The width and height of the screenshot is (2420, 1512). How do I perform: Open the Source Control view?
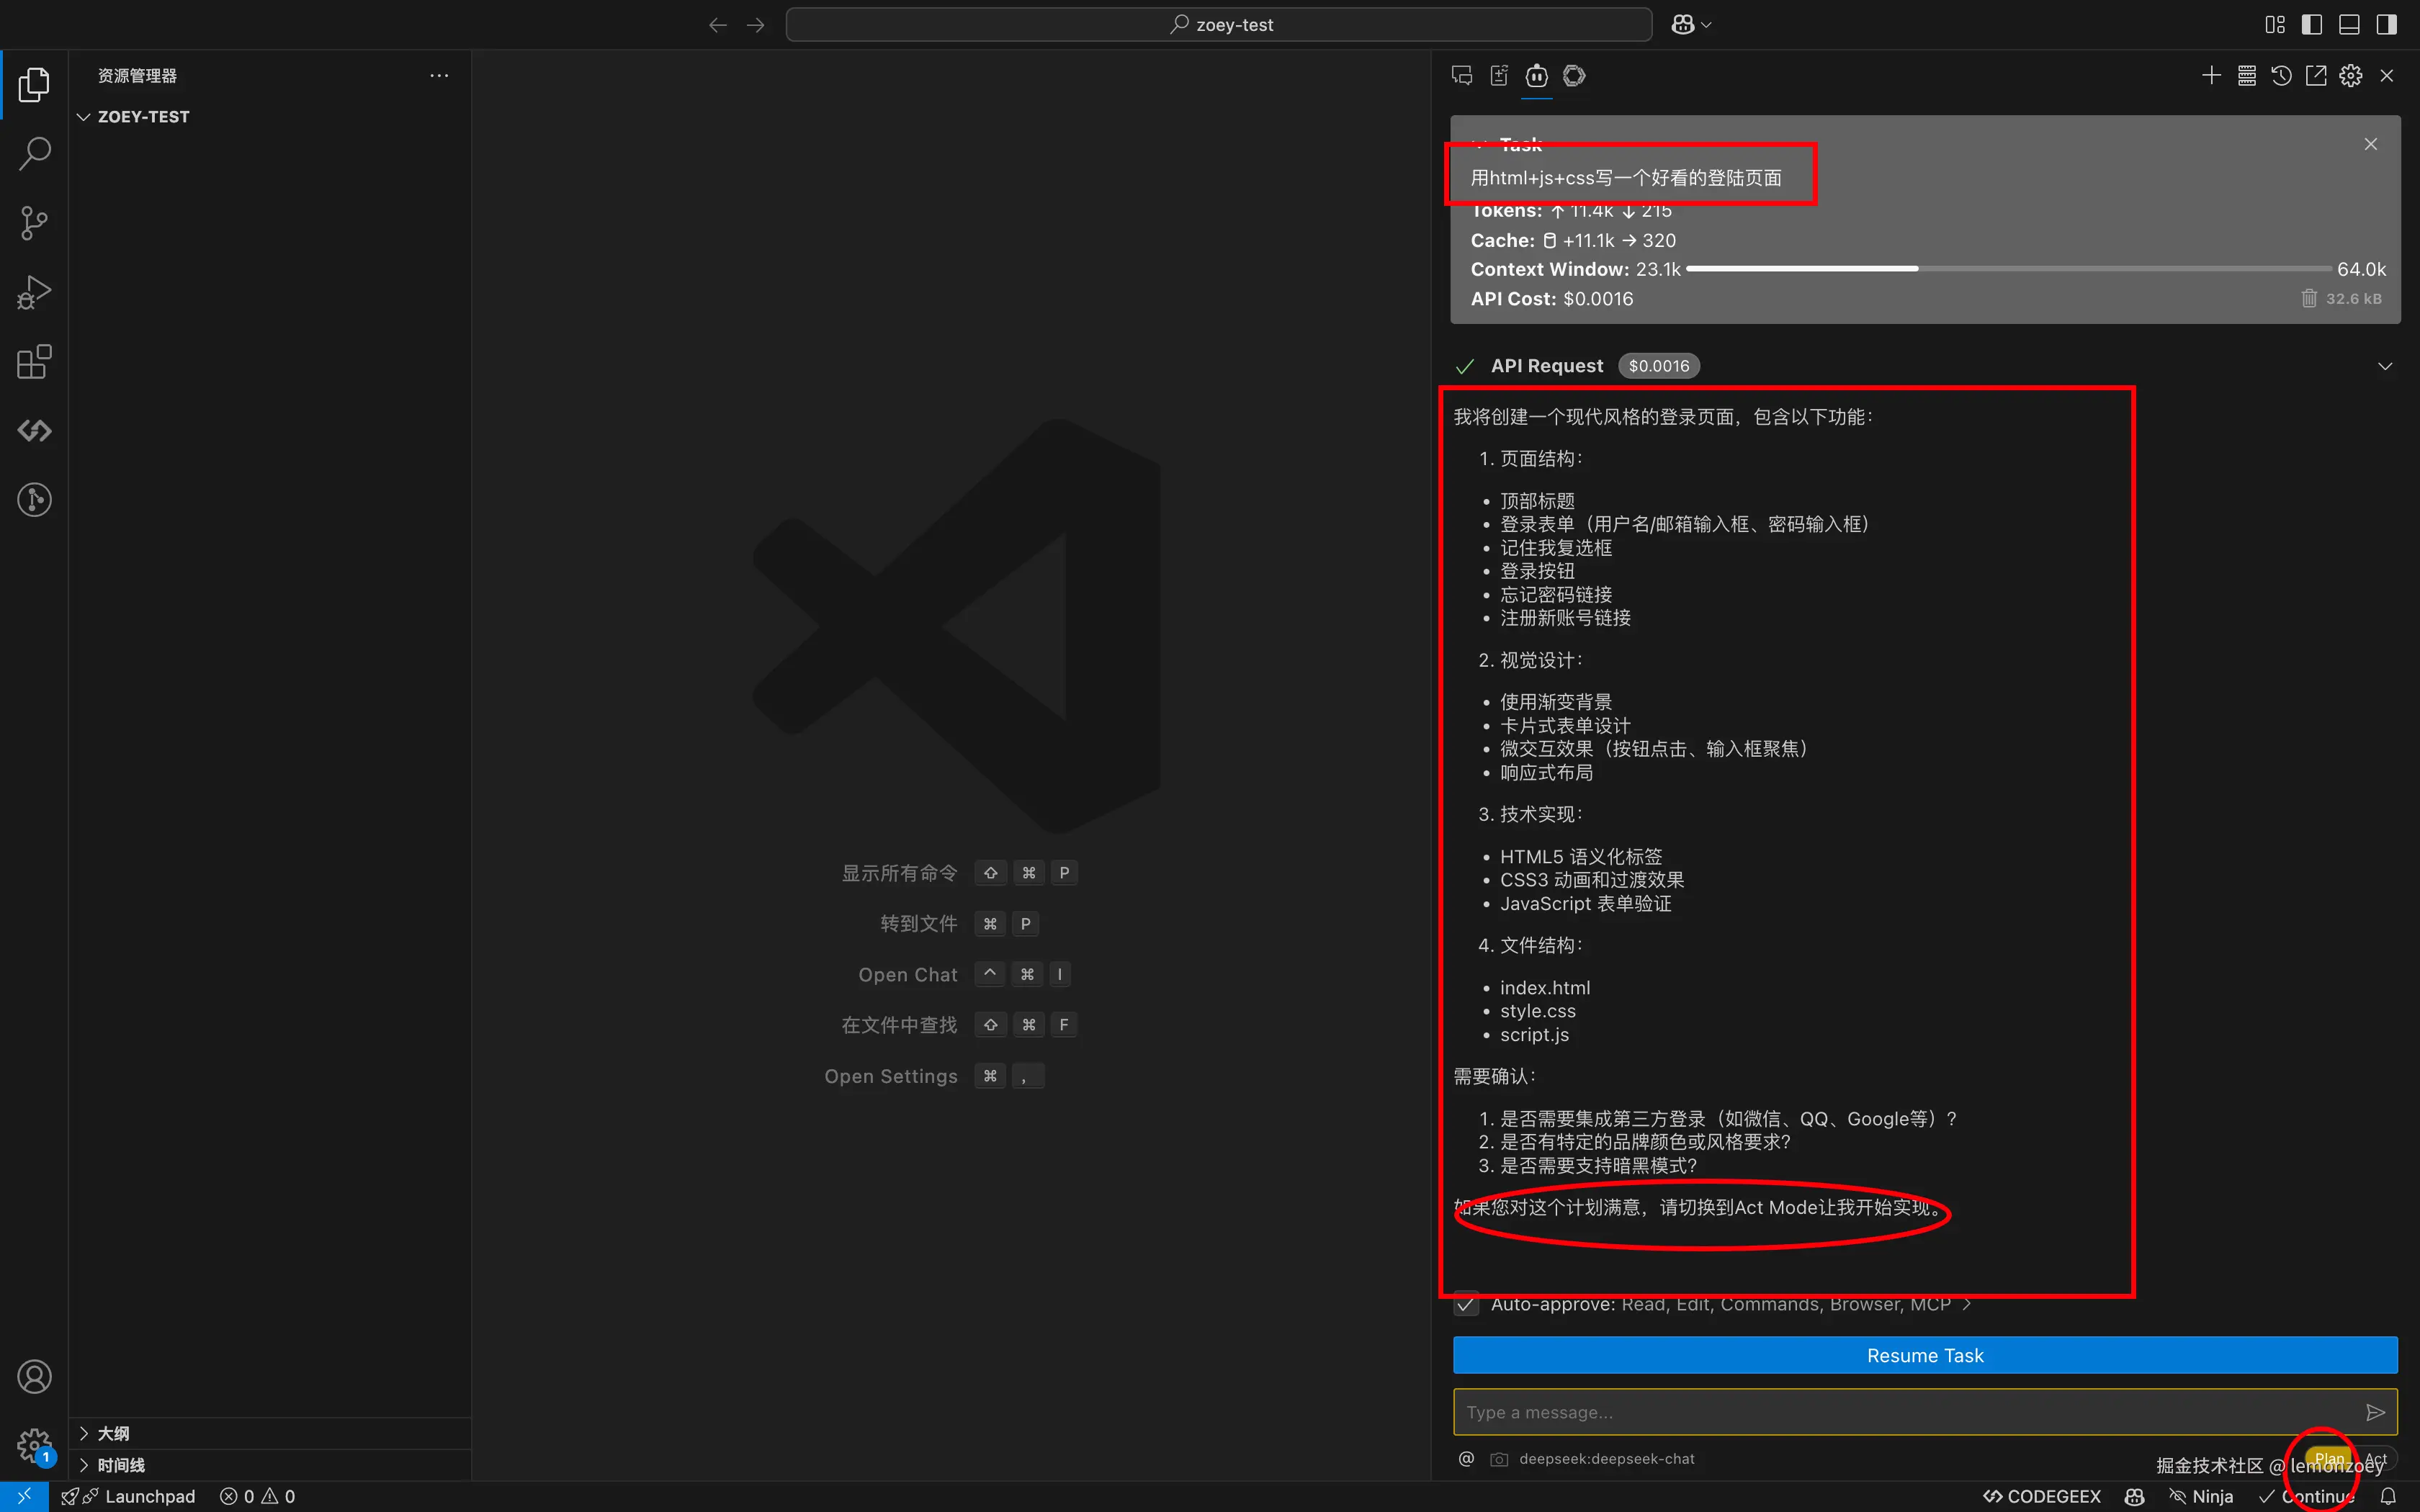click(x=34, y=222)
